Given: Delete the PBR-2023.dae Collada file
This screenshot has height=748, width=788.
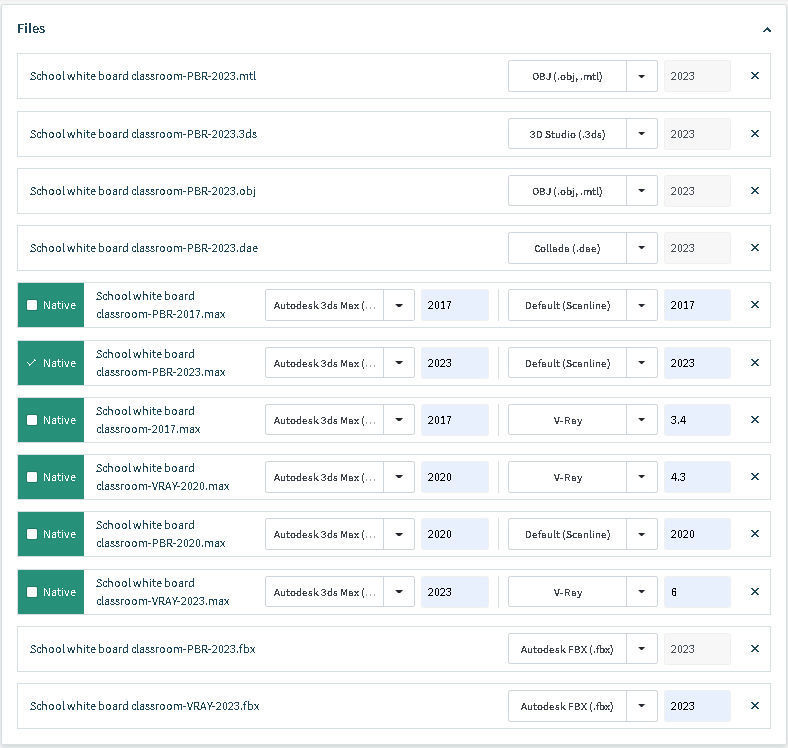Looking at the screenshot, I should (755, 248).
